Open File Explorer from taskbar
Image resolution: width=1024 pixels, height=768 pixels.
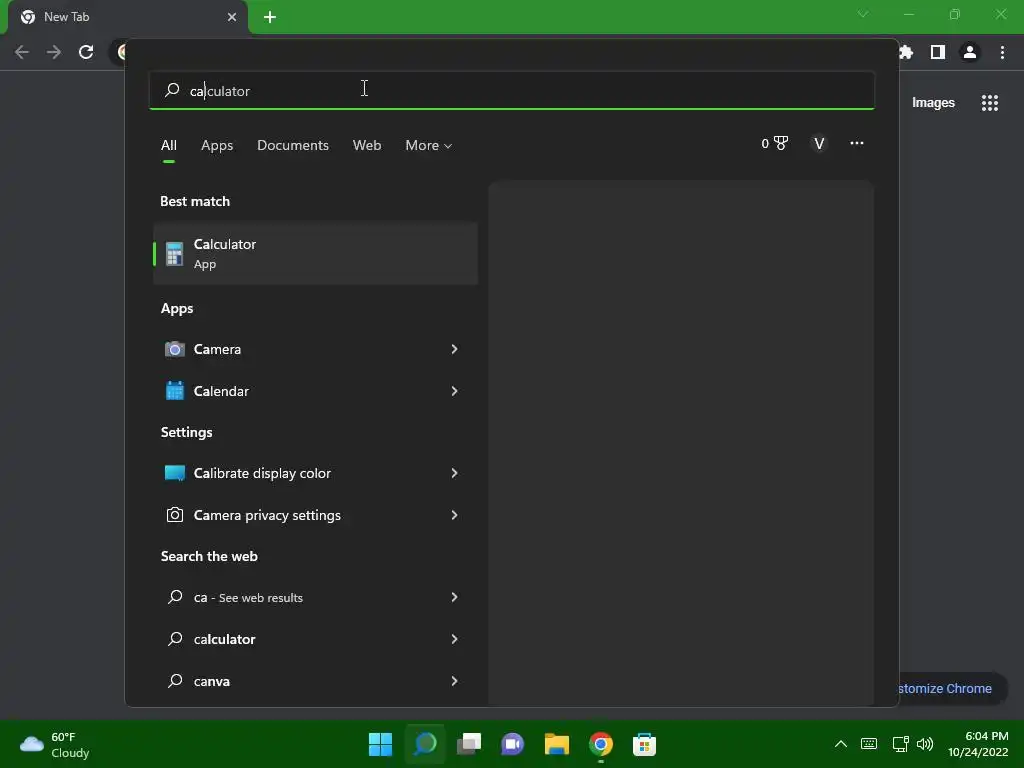556,744
